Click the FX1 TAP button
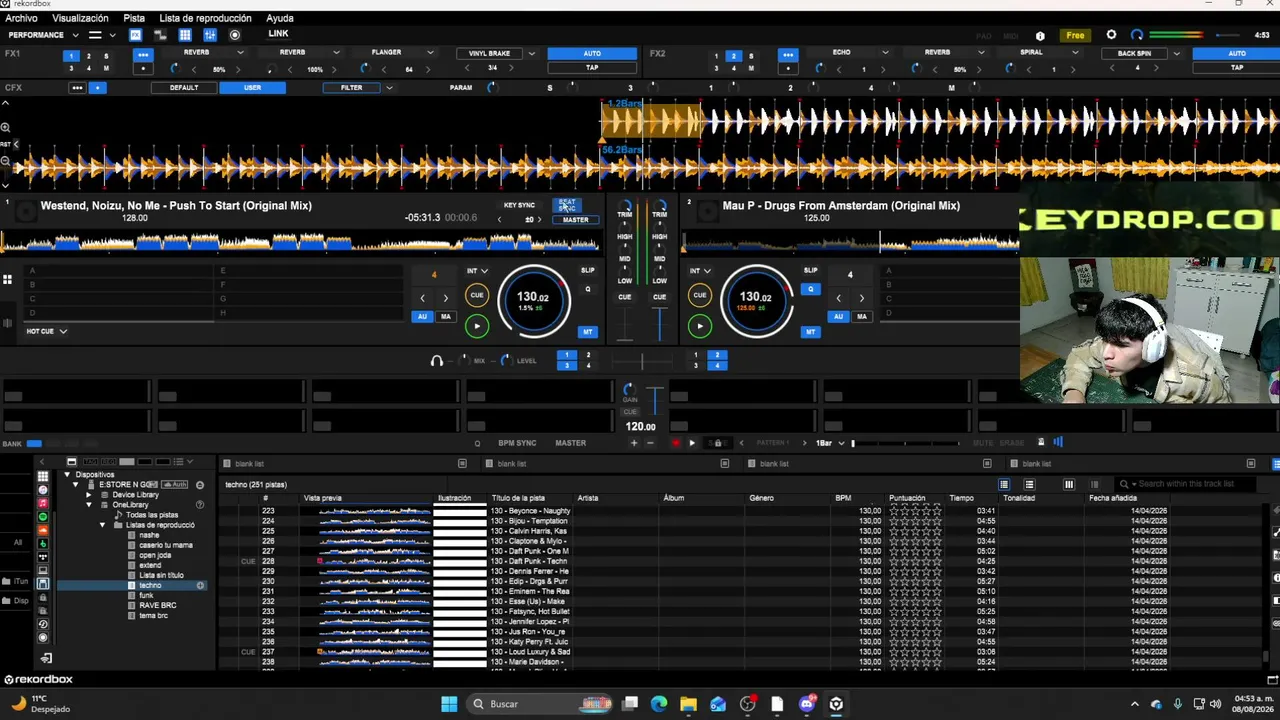1280x720 pixels. (x=592, y=68)
